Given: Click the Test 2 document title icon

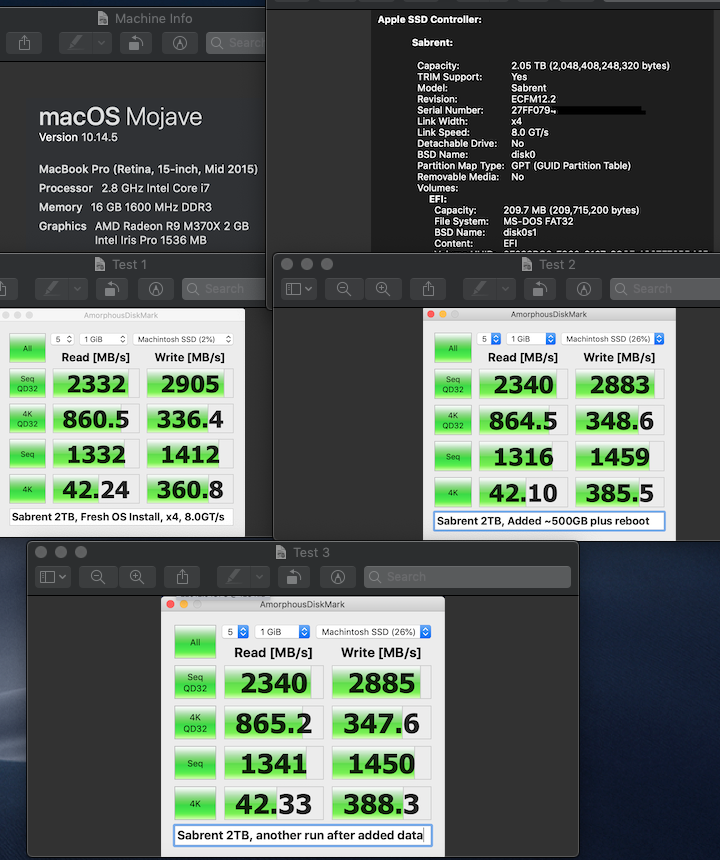Looking at the screenshot, I should 527,264.
